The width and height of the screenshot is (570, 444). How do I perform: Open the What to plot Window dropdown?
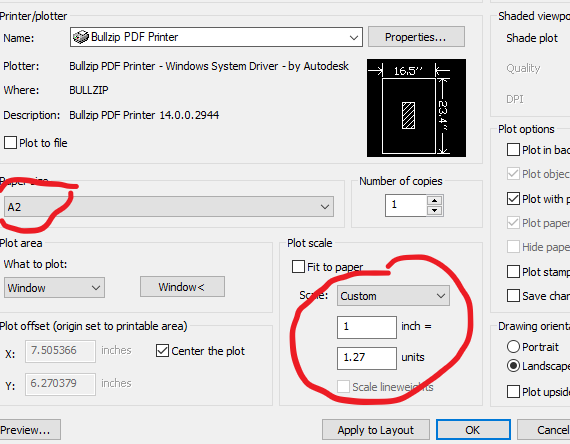point(55,288)
